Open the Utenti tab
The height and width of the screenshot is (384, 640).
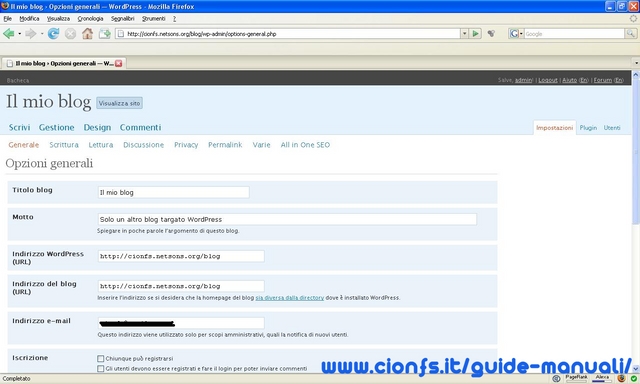612,128
